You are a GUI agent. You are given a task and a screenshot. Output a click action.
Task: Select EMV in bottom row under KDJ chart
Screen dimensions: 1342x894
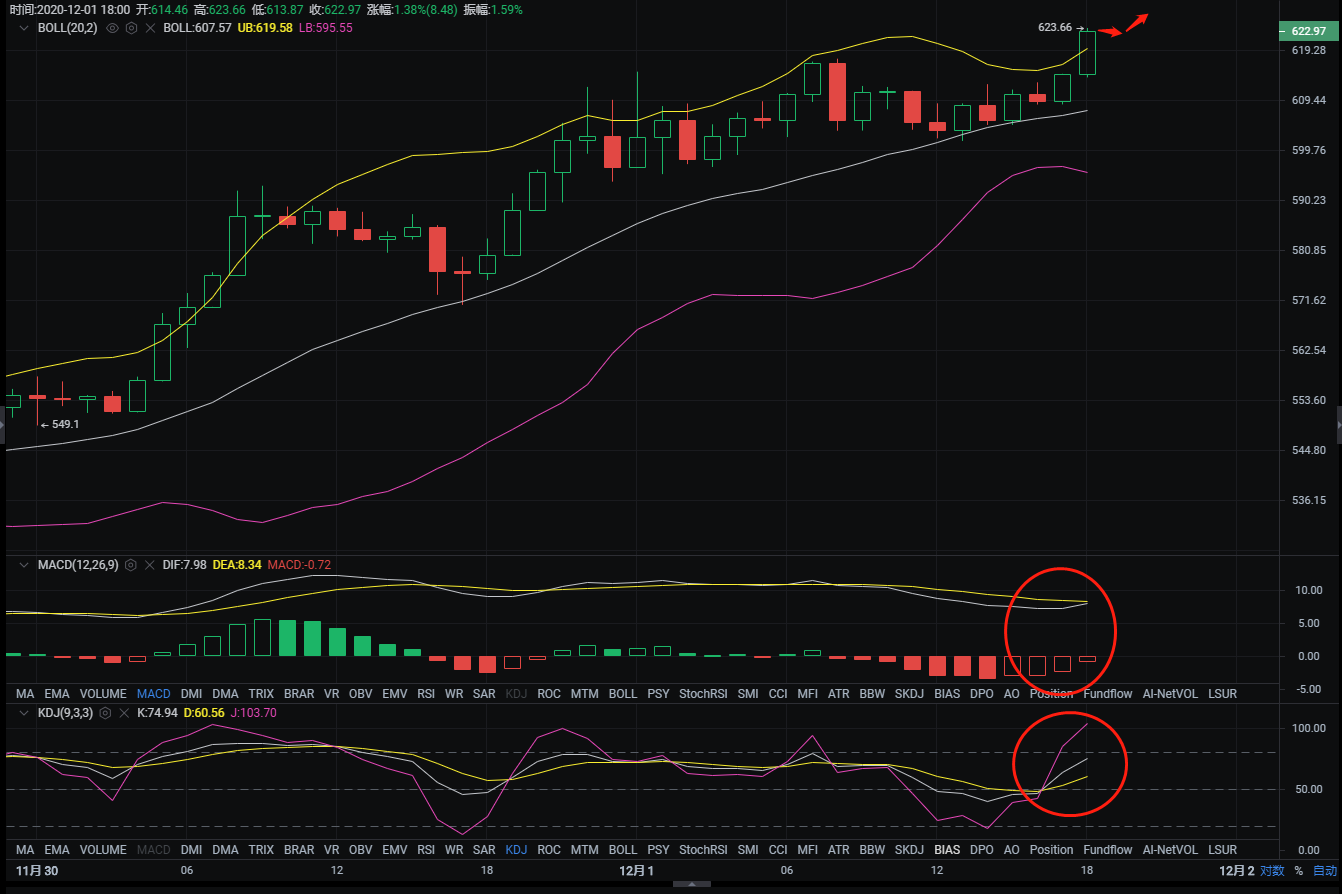tap(395, 850)
